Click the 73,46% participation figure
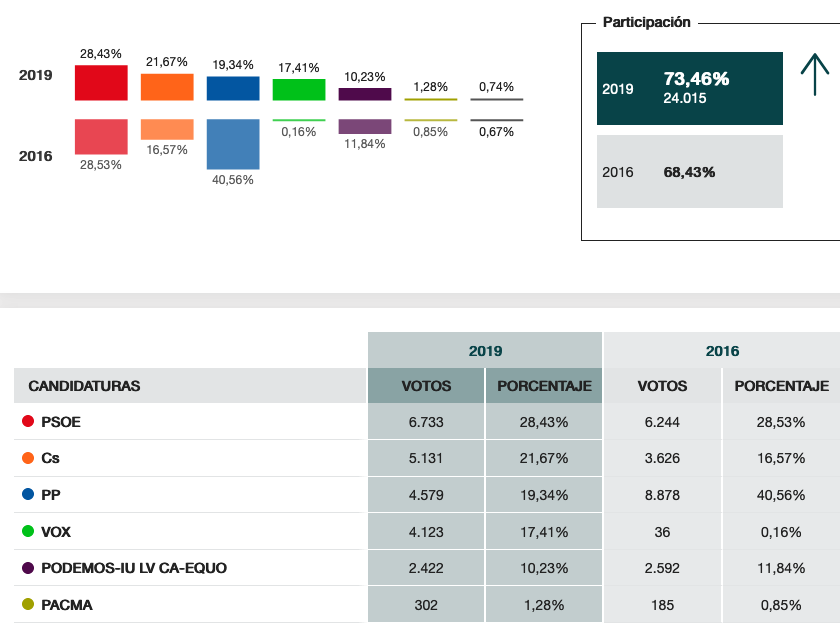 coord(696,79)
